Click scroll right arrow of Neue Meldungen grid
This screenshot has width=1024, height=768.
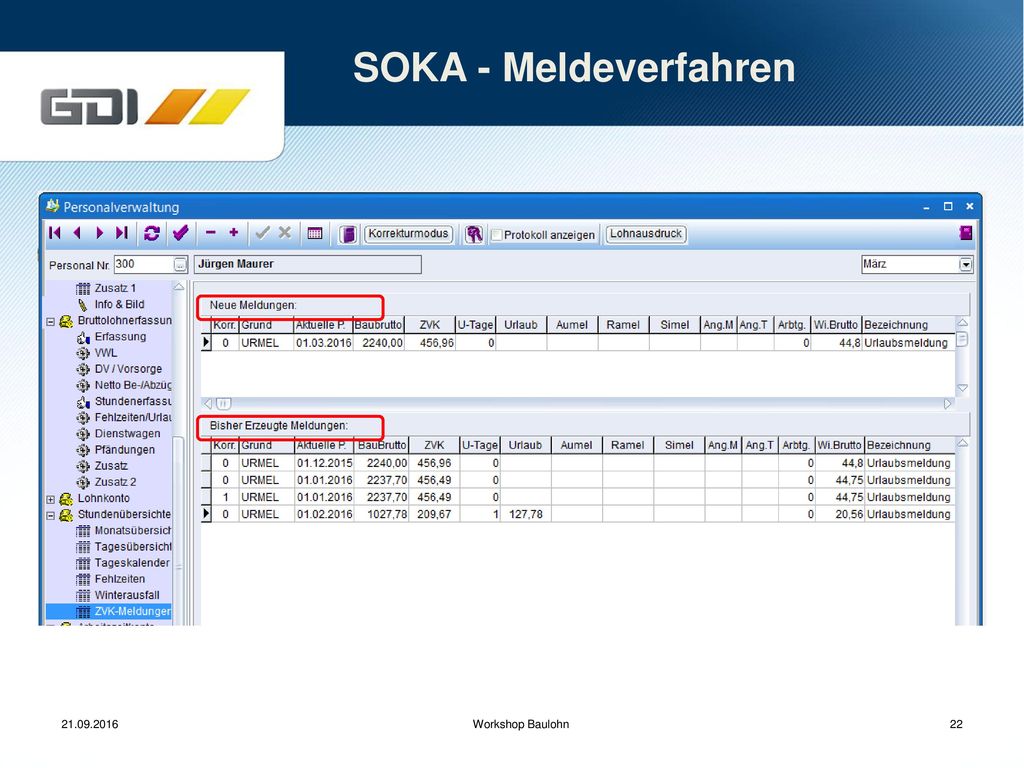(948, 404)
